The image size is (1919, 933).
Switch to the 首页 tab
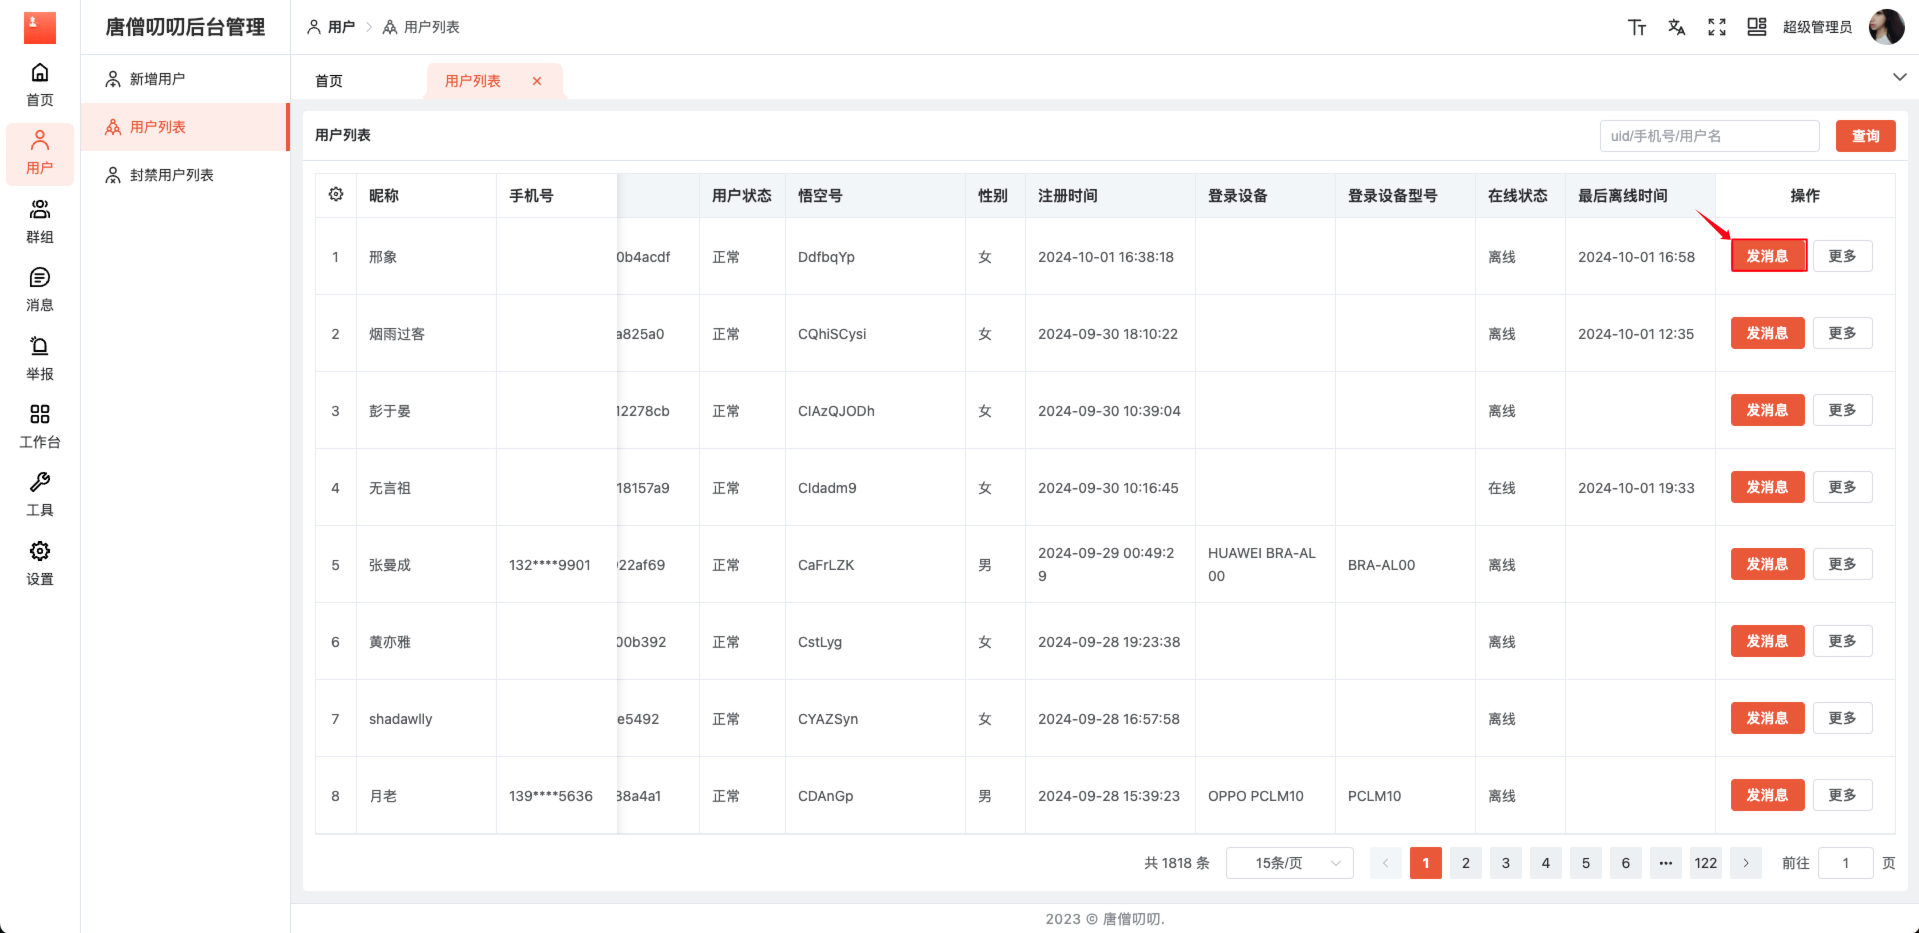[328, 80]
